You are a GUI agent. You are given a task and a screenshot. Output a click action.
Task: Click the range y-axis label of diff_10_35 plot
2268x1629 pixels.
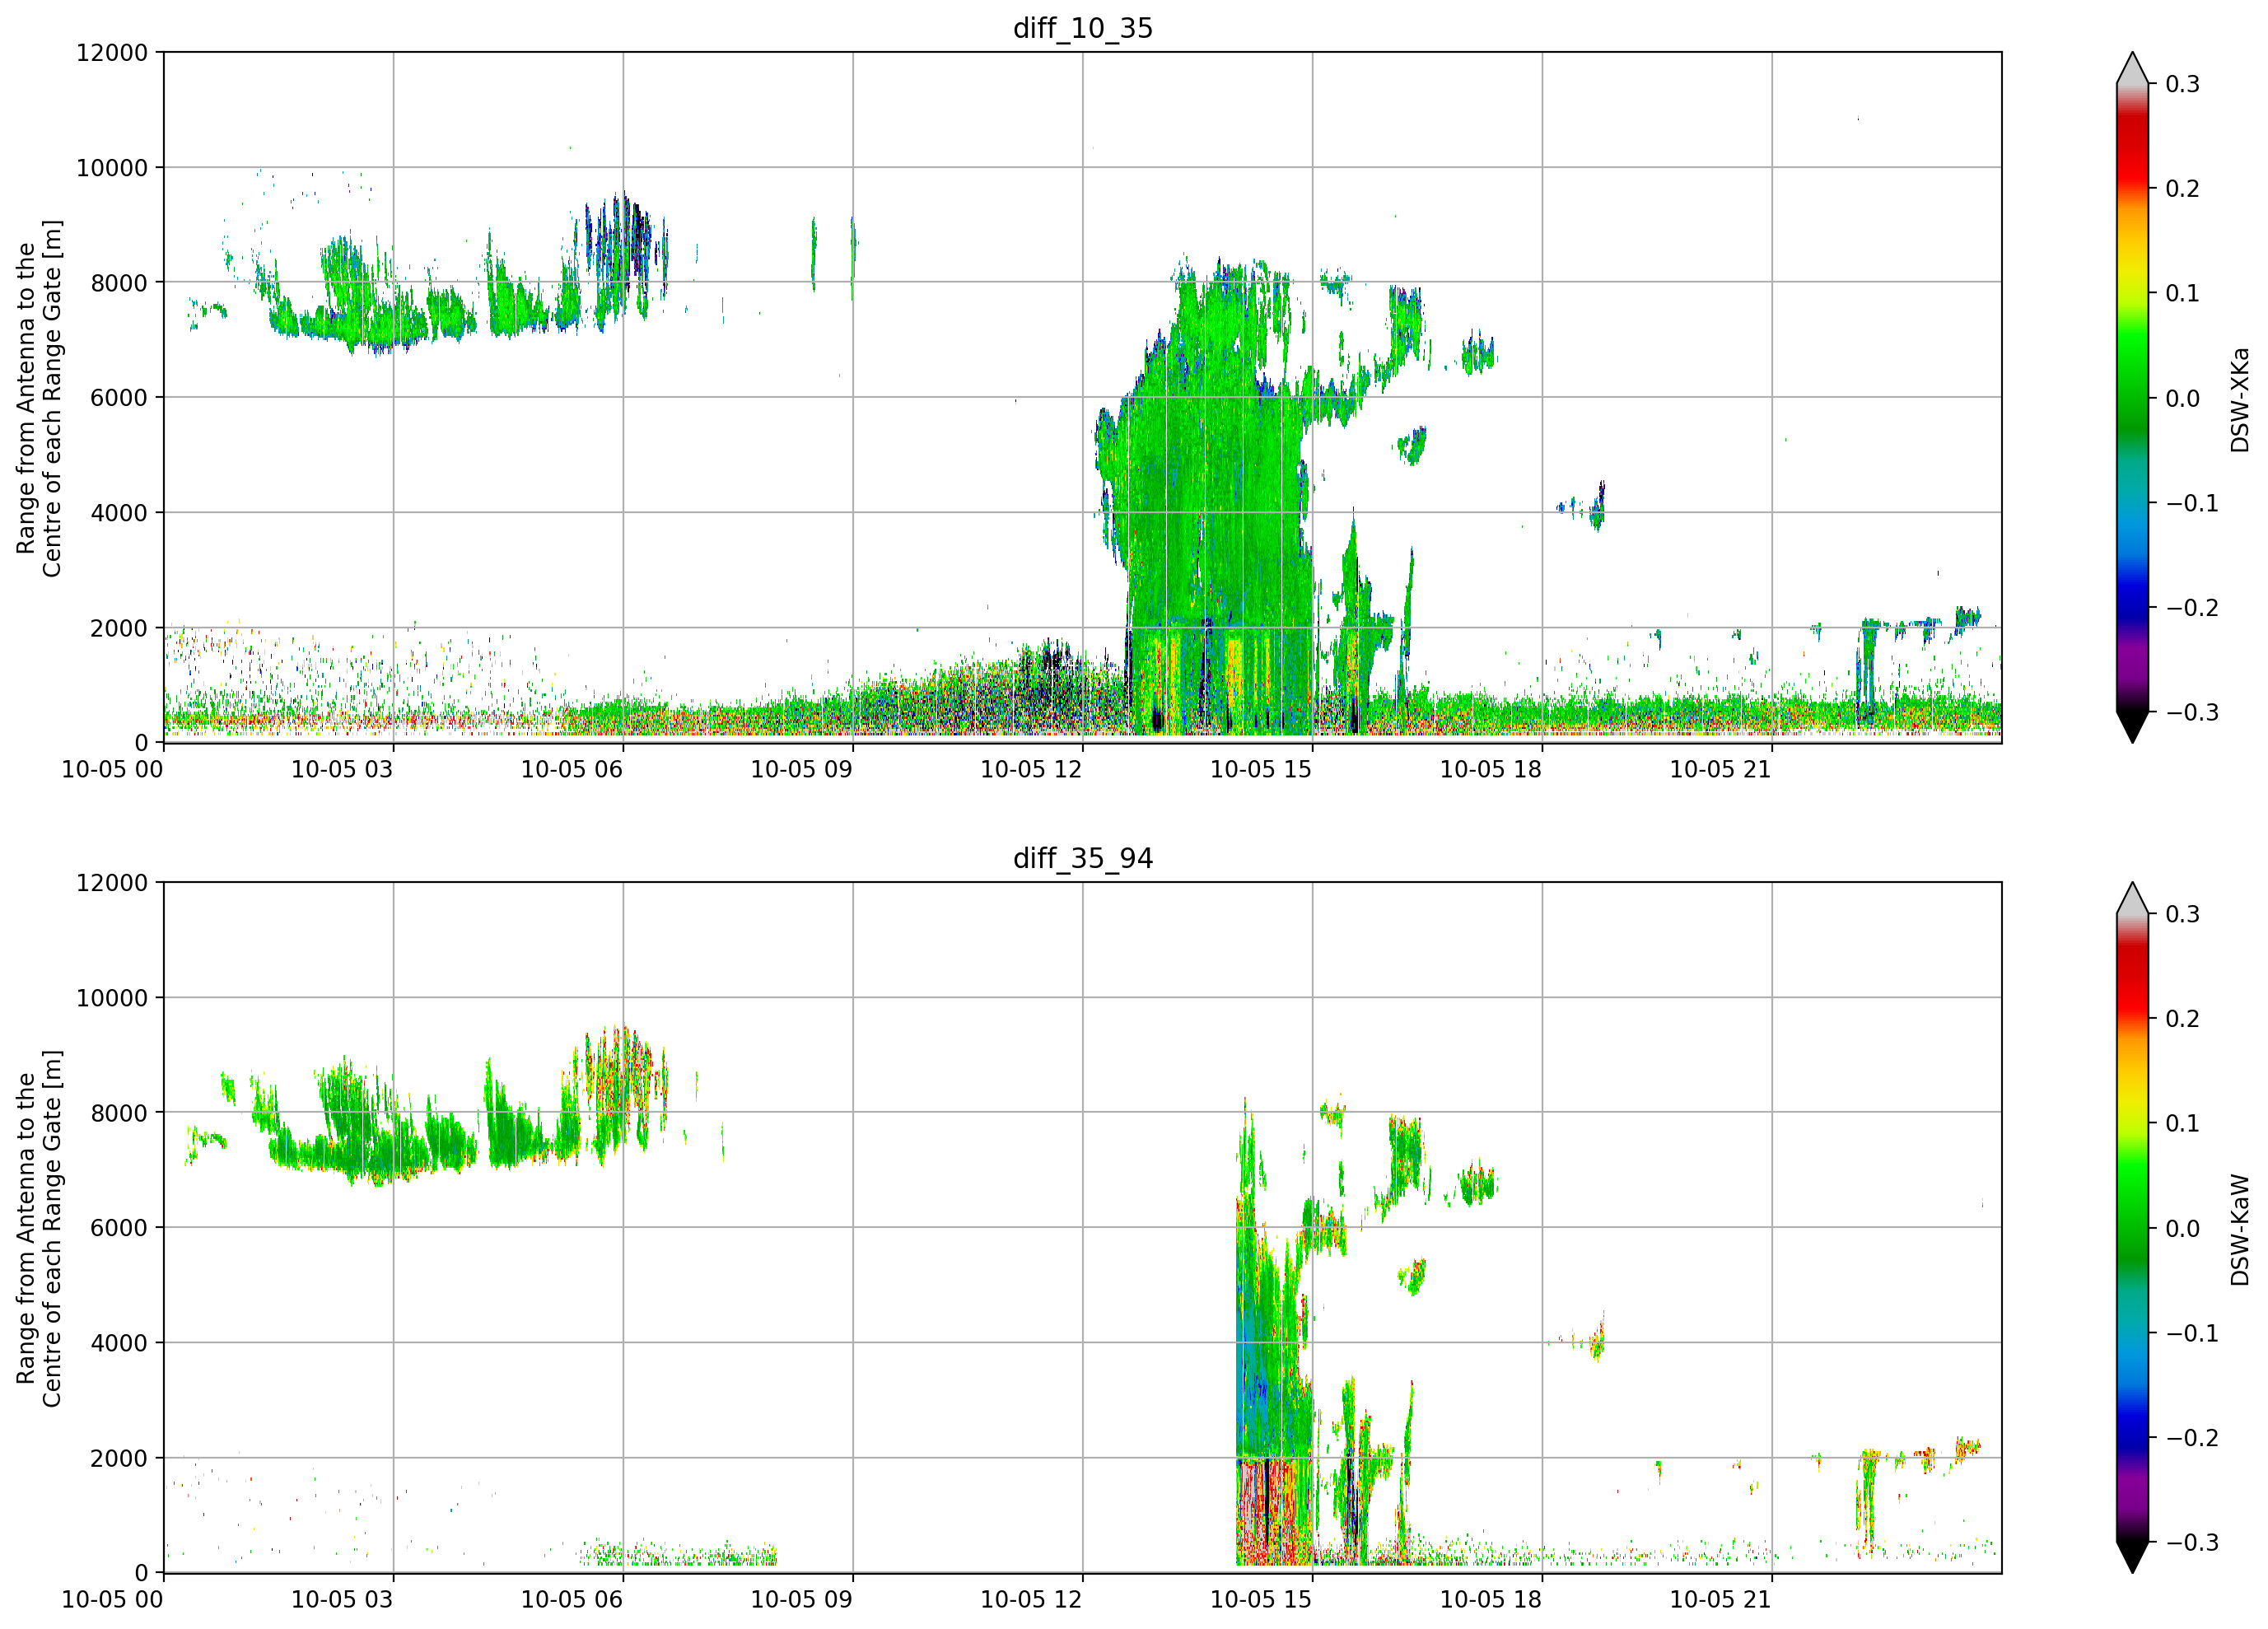[39, 398]
